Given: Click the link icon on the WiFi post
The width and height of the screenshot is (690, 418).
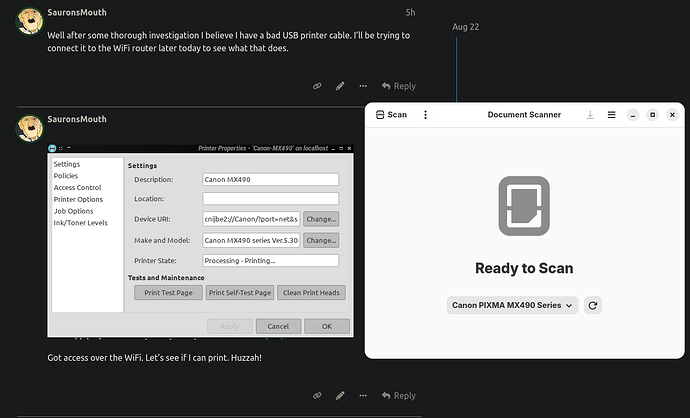Looking at the screenshot, I should [317, 395].
